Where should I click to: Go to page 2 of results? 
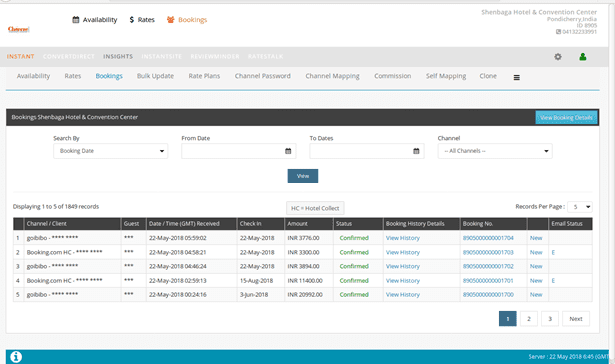pyautogui.click(x=529, y=319)
